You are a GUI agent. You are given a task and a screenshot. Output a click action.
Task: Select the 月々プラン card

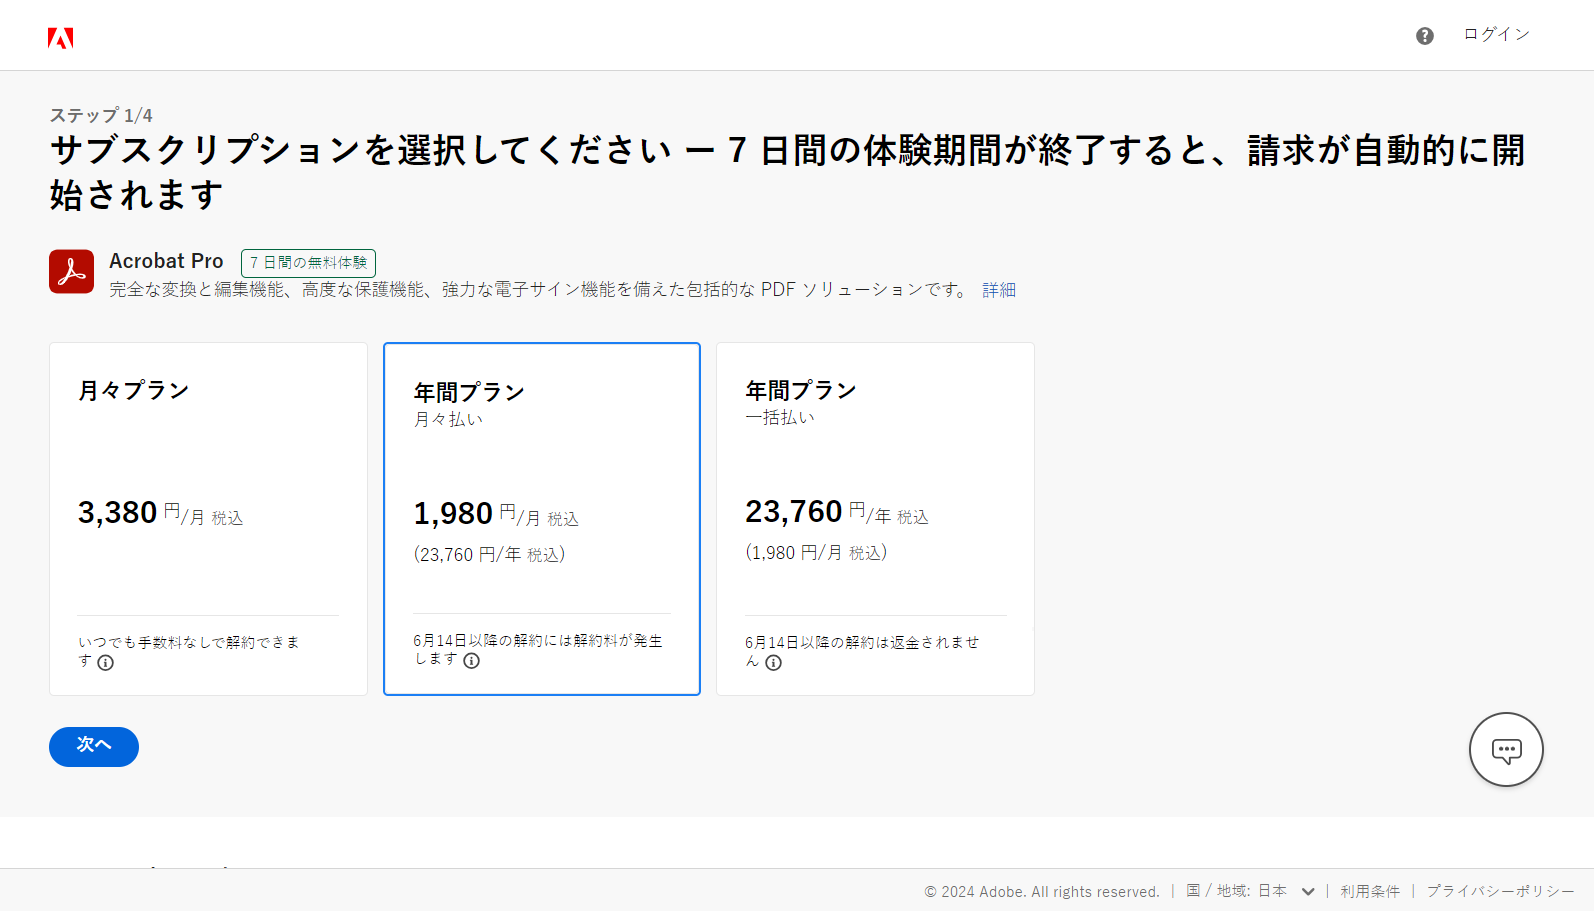pos(208,519)
